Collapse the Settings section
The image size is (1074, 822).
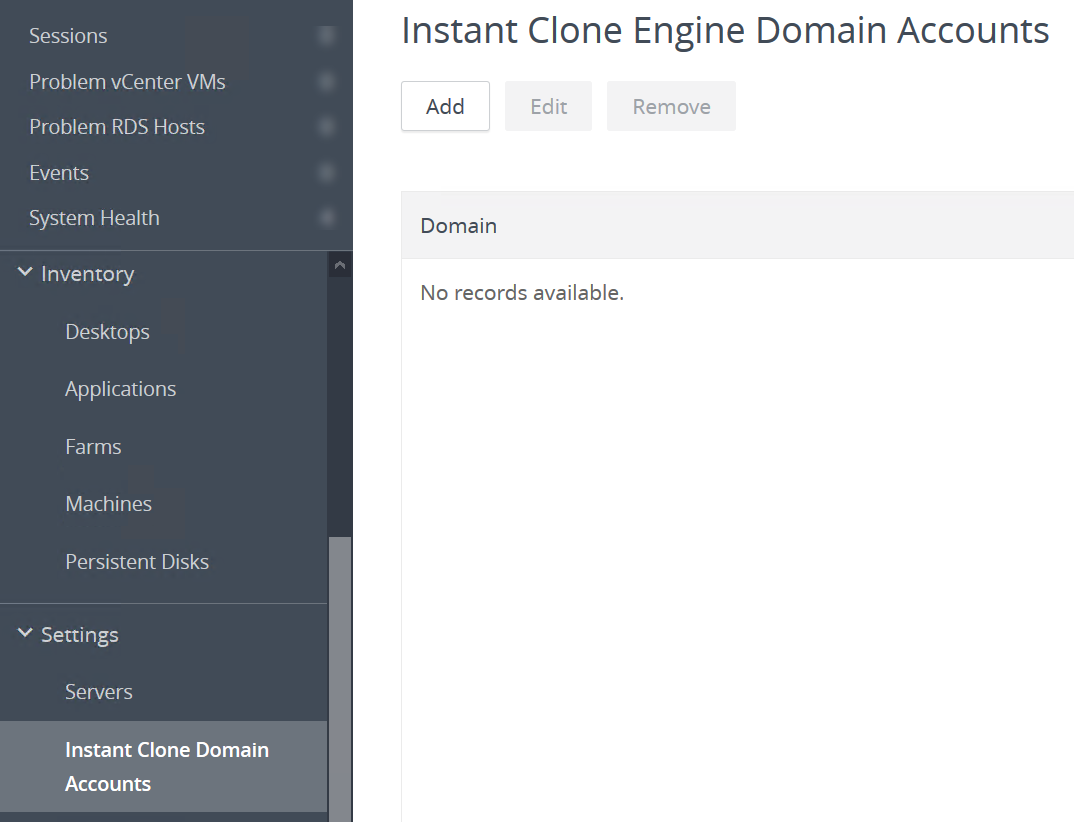[x=25, y=634]
